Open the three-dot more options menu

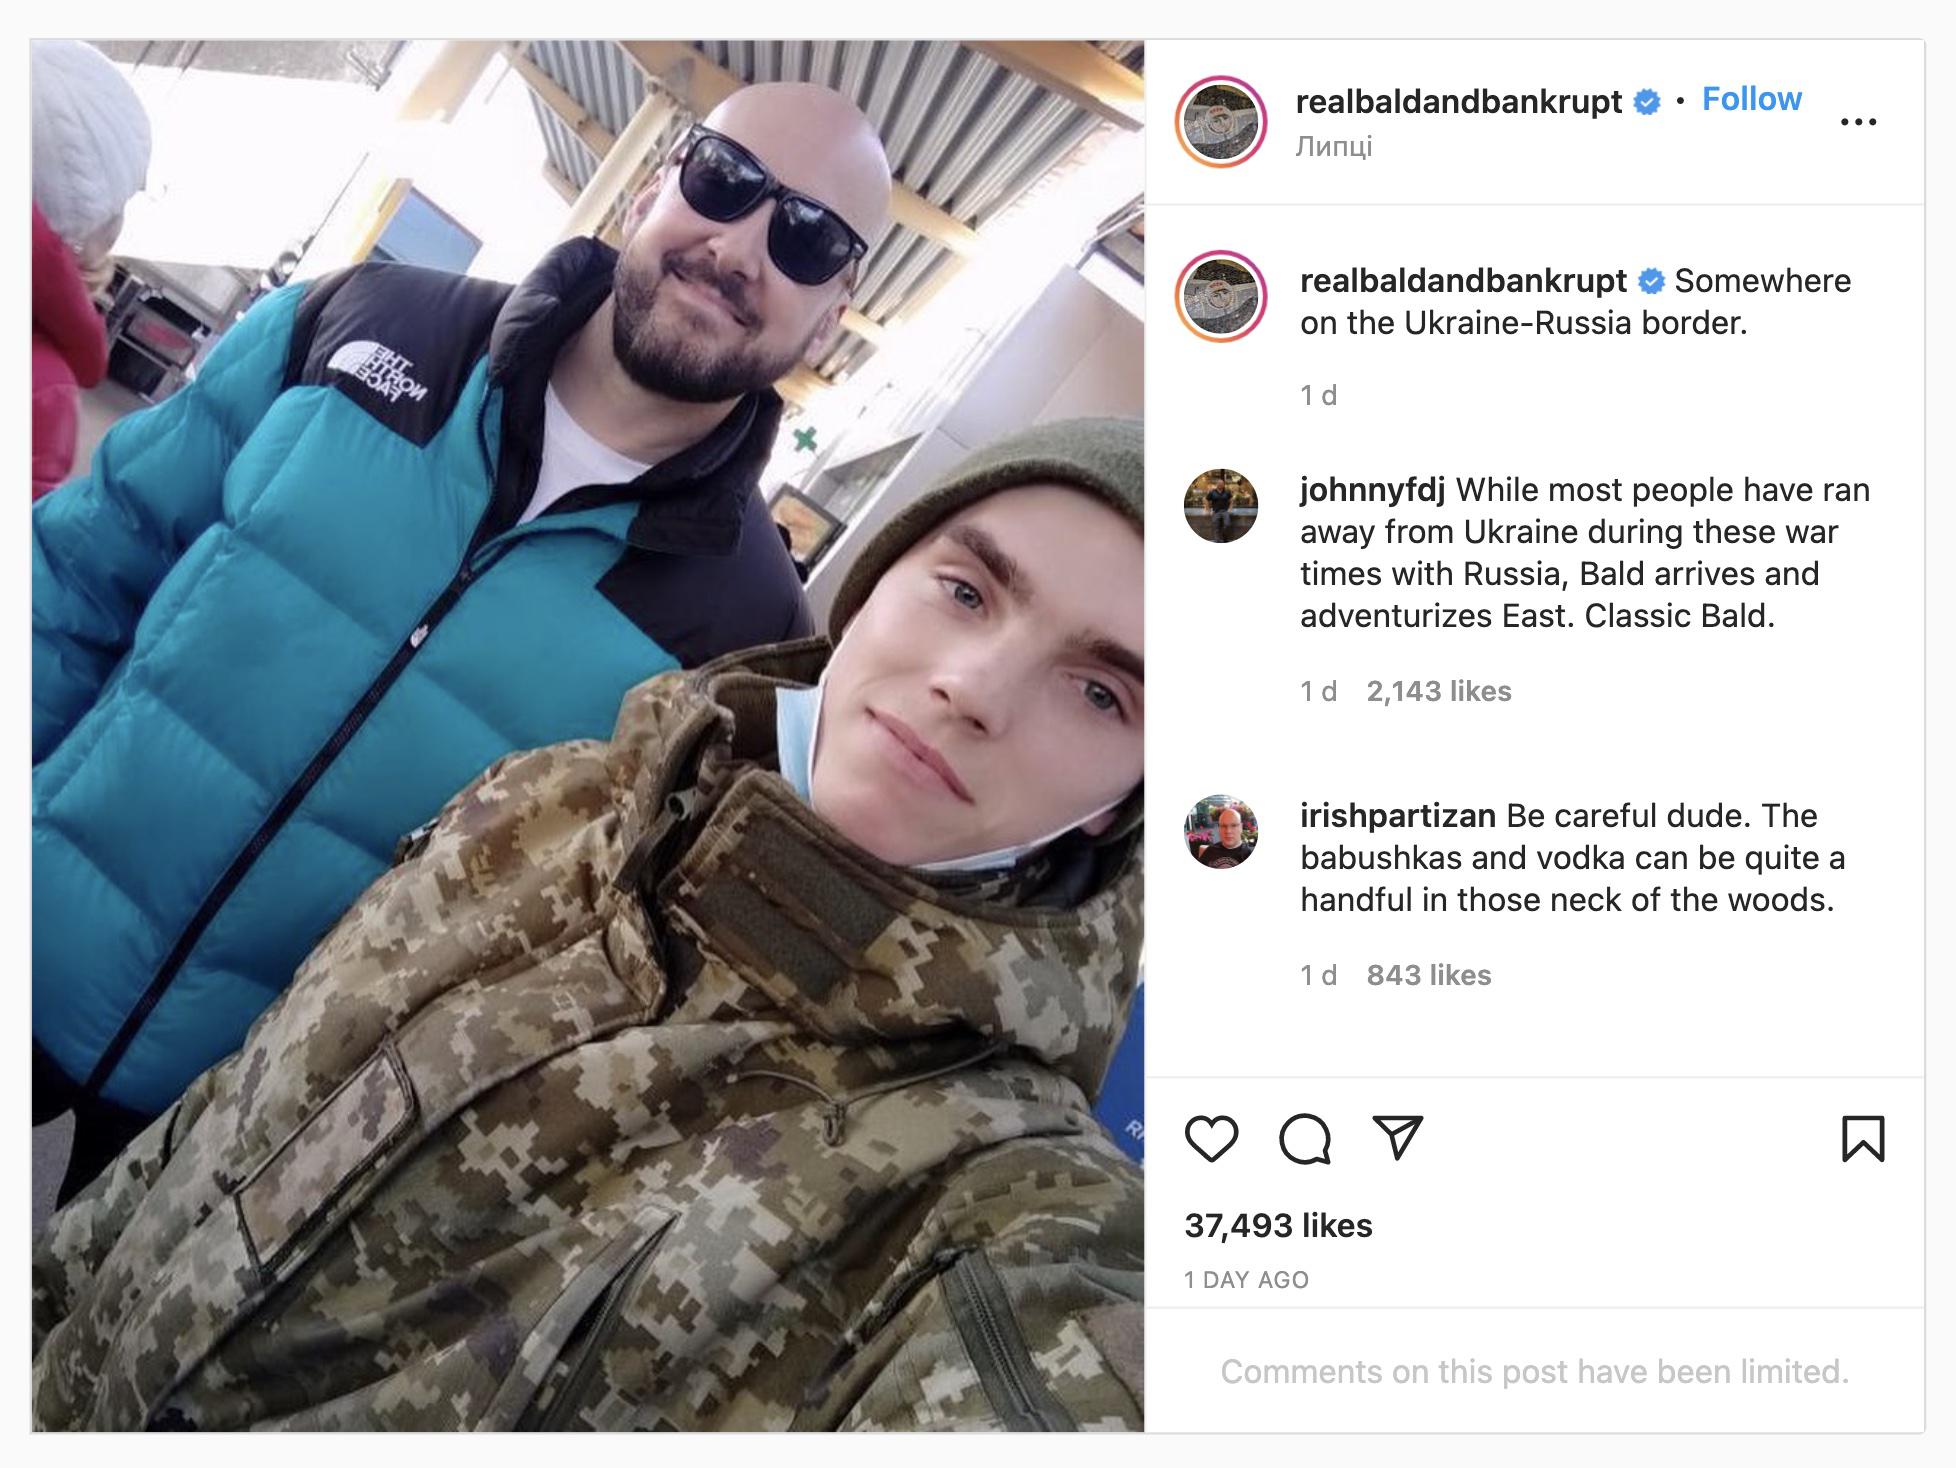coord(1858,122)
